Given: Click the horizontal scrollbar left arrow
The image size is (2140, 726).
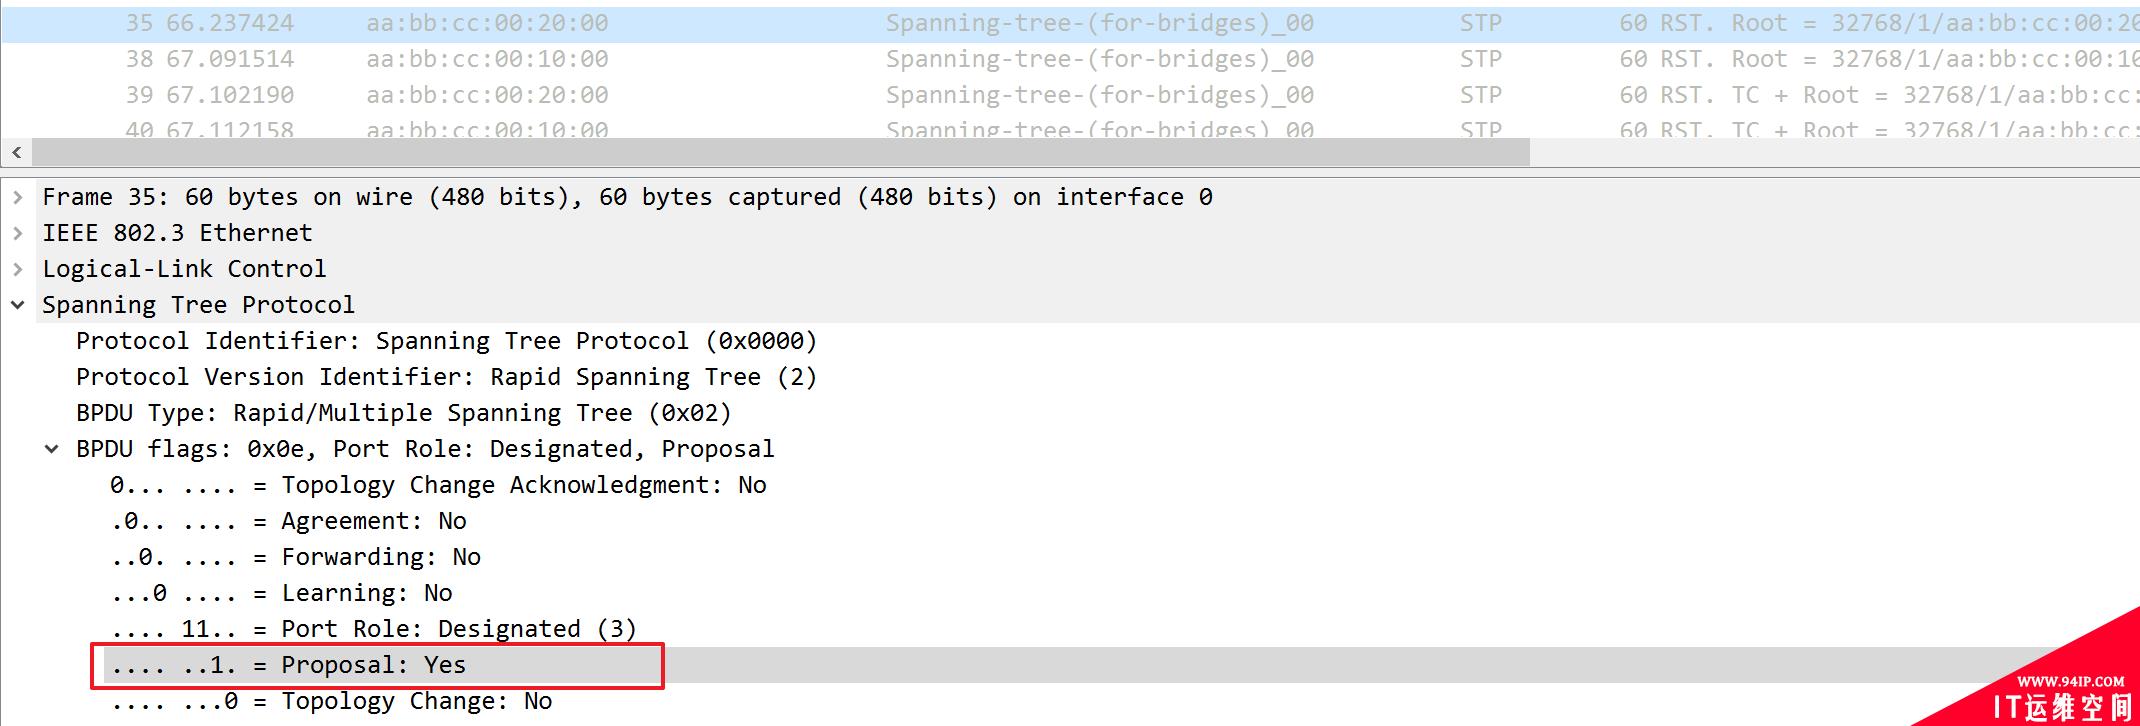Looking at the screenshot, I should (x=16, y=152).
